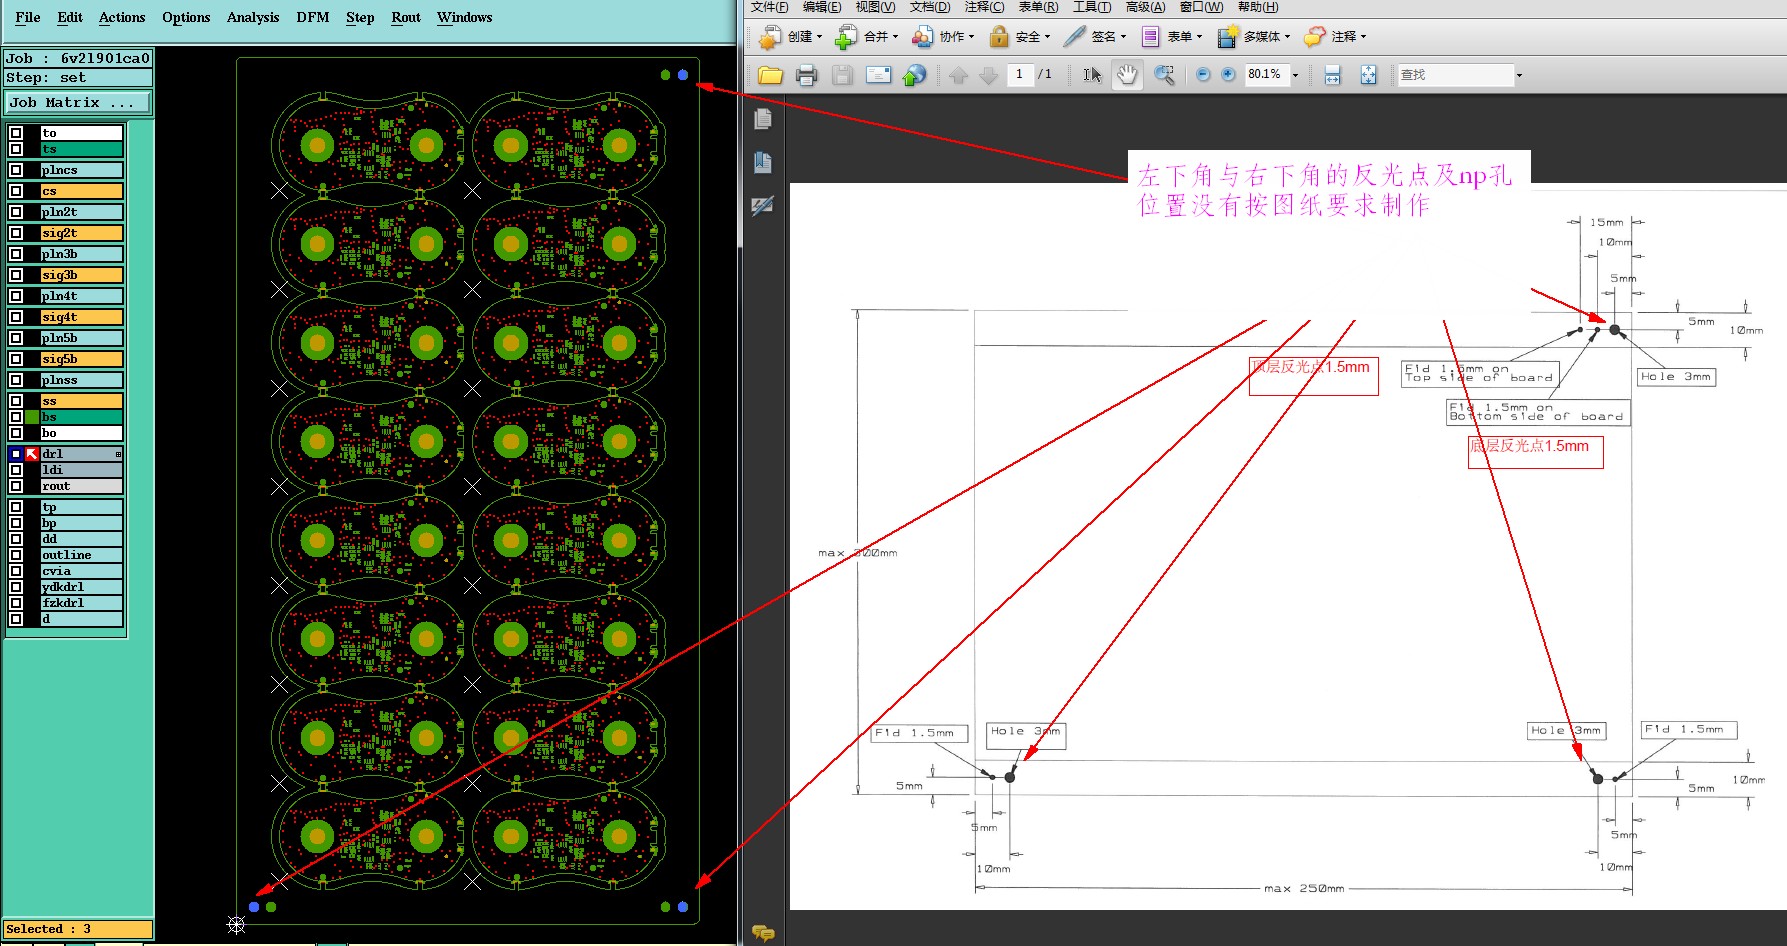The width and height of the screenshot is (1787, 946).
Task: Select the 'ydkdrl' layer name
Action: 81,587
